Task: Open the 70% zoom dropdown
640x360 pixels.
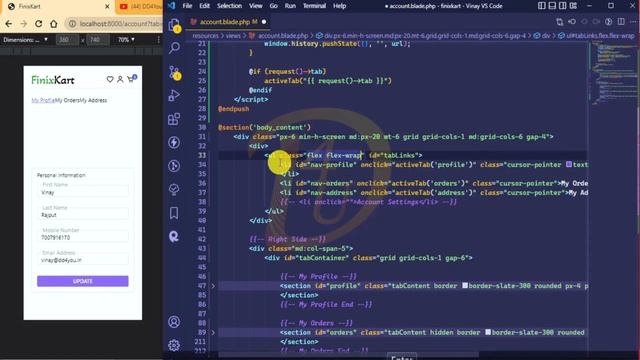Action: [x=126, y=40]
